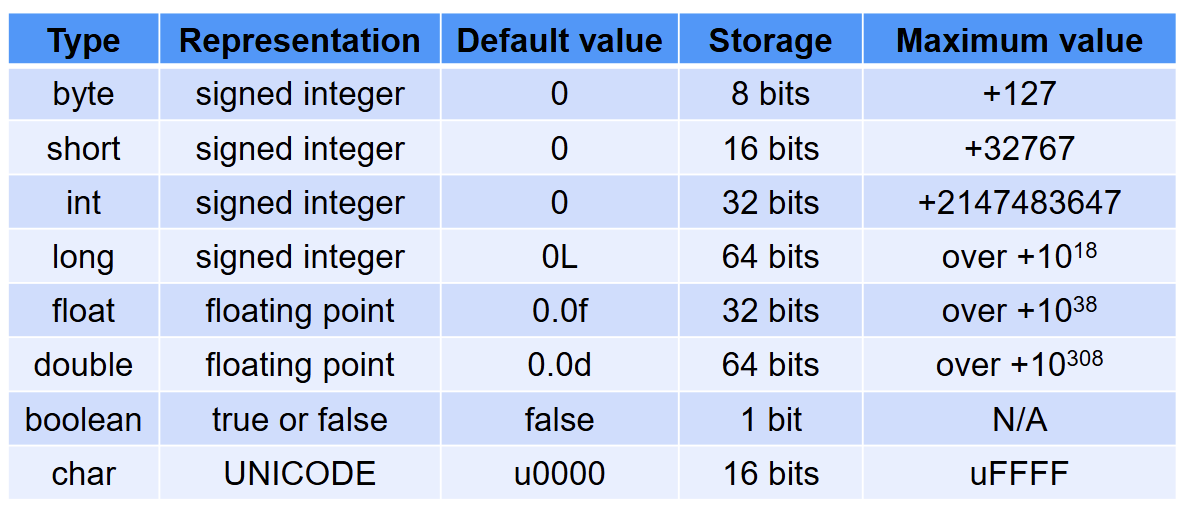Select the double type cell
This screenshot has width=1185, height=510.
(x=83, y=365)
